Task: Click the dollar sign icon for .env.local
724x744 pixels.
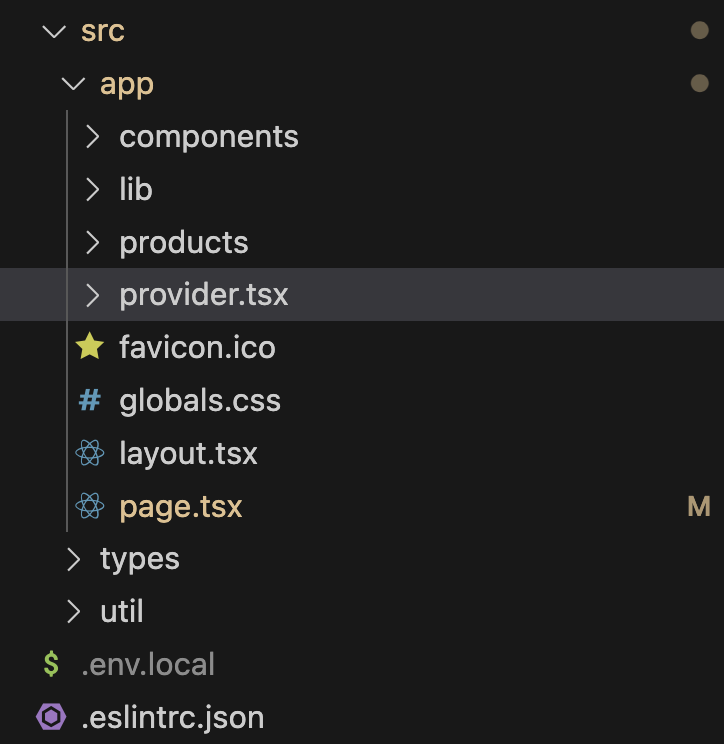Action: (51, 664)
